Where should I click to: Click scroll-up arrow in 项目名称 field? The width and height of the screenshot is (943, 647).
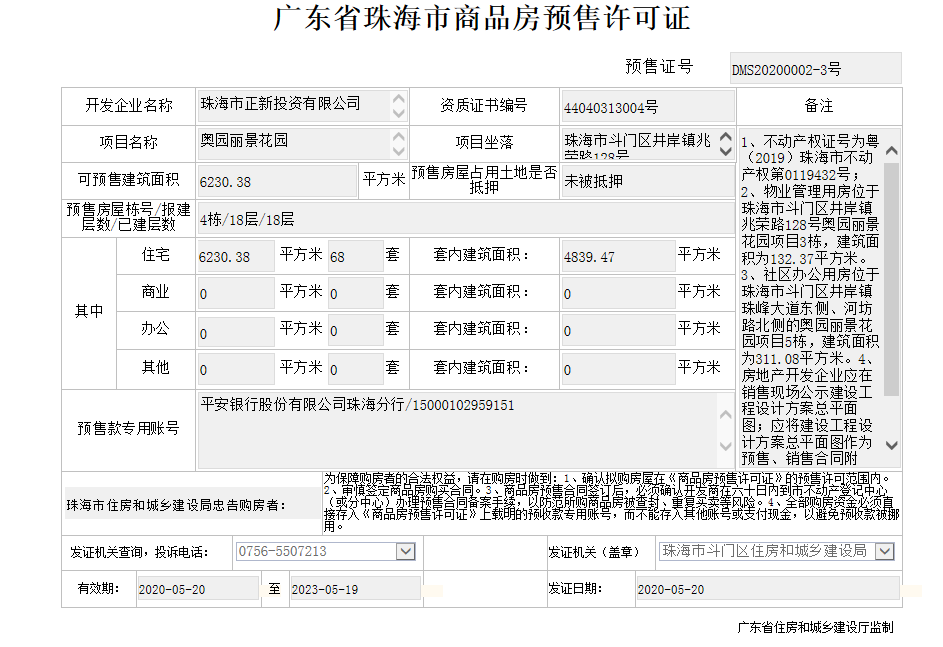(399, 135)
